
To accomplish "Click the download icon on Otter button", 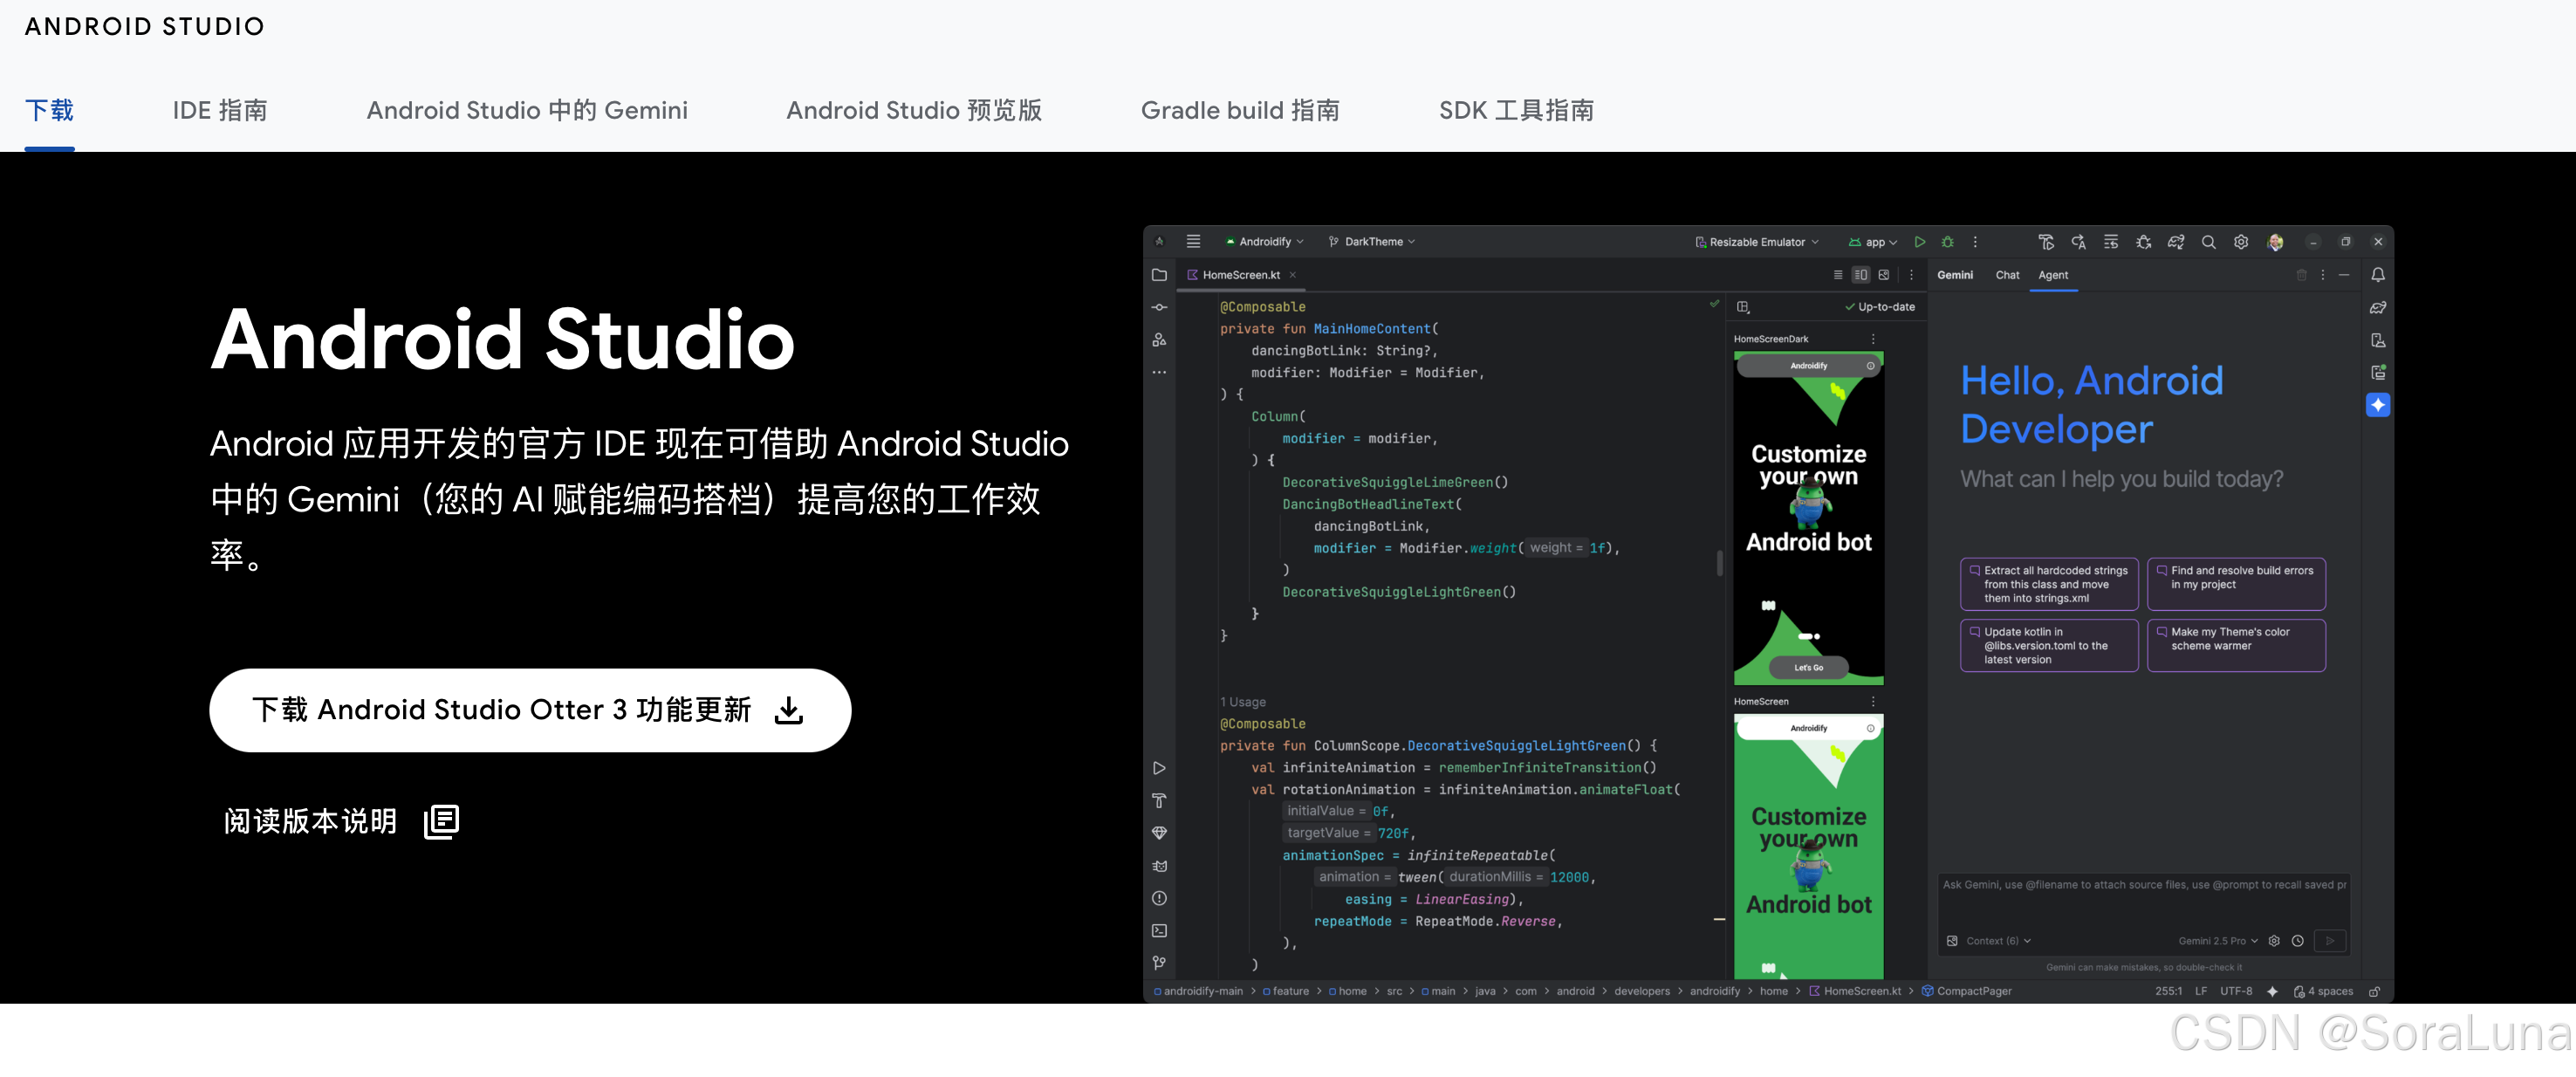I will click(788, 710).
